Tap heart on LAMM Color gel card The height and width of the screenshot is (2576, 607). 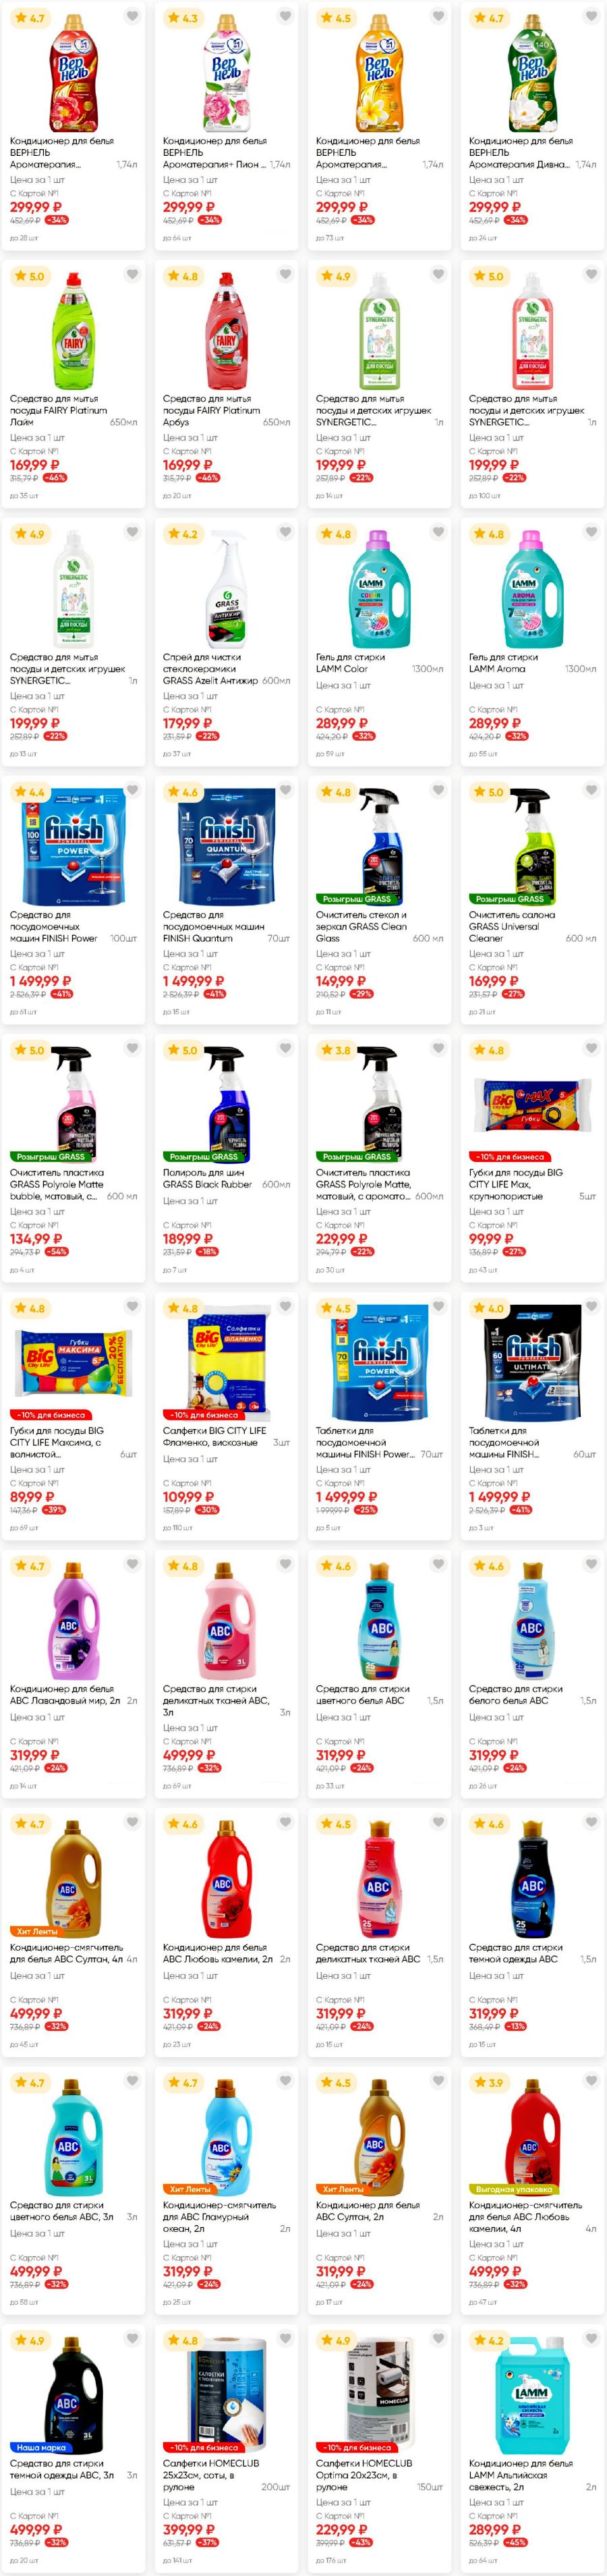(438, 532)
